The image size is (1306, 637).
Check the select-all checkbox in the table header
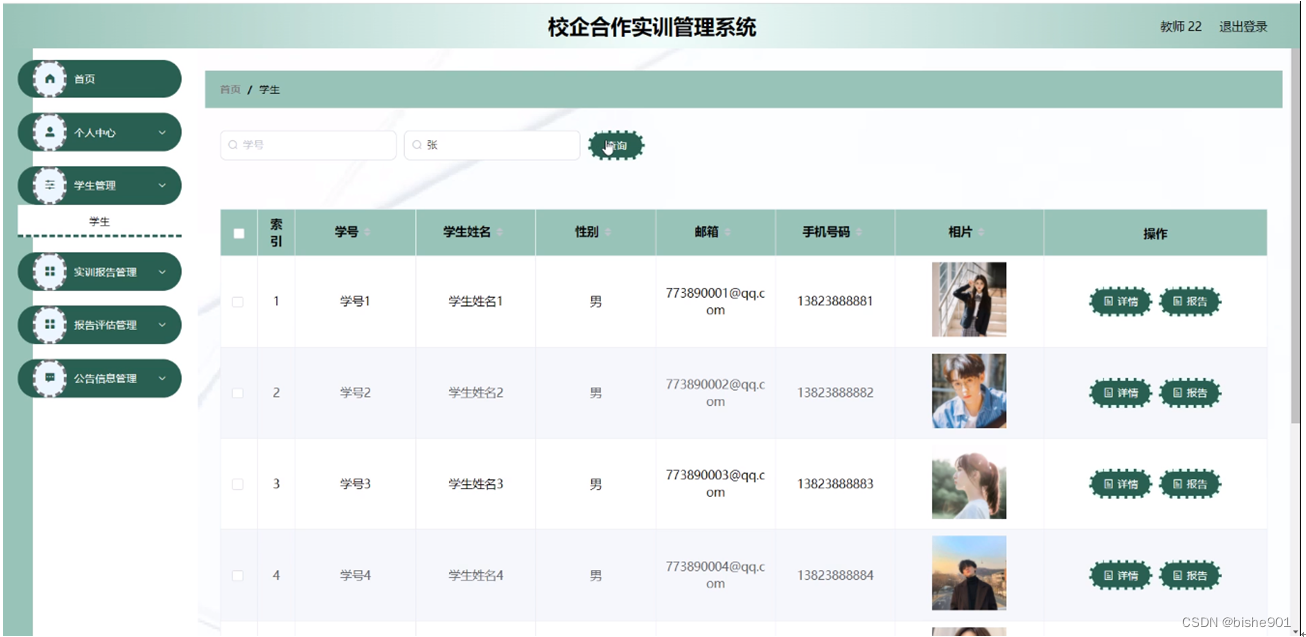tap(238, 231)
